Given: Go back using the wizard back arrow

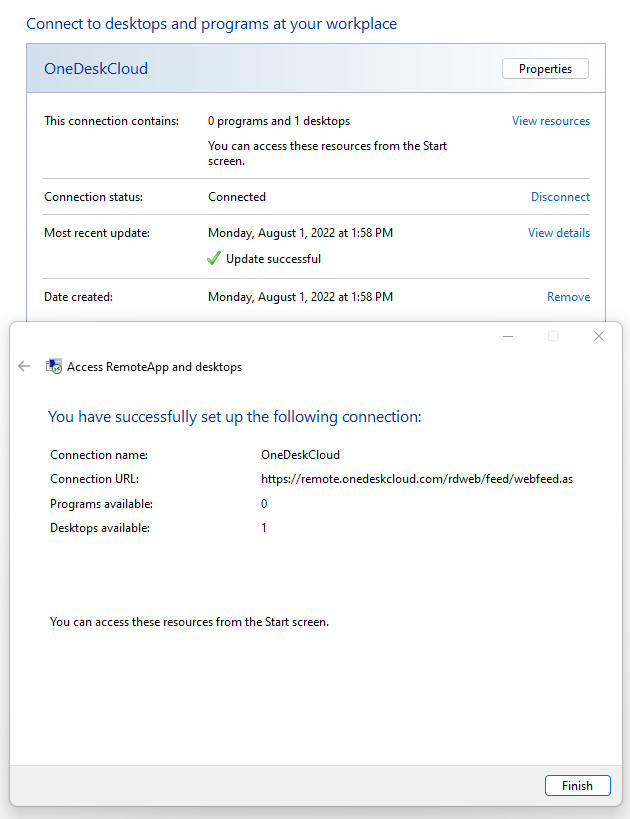Looking at the screenshot, I should [24, 366].
